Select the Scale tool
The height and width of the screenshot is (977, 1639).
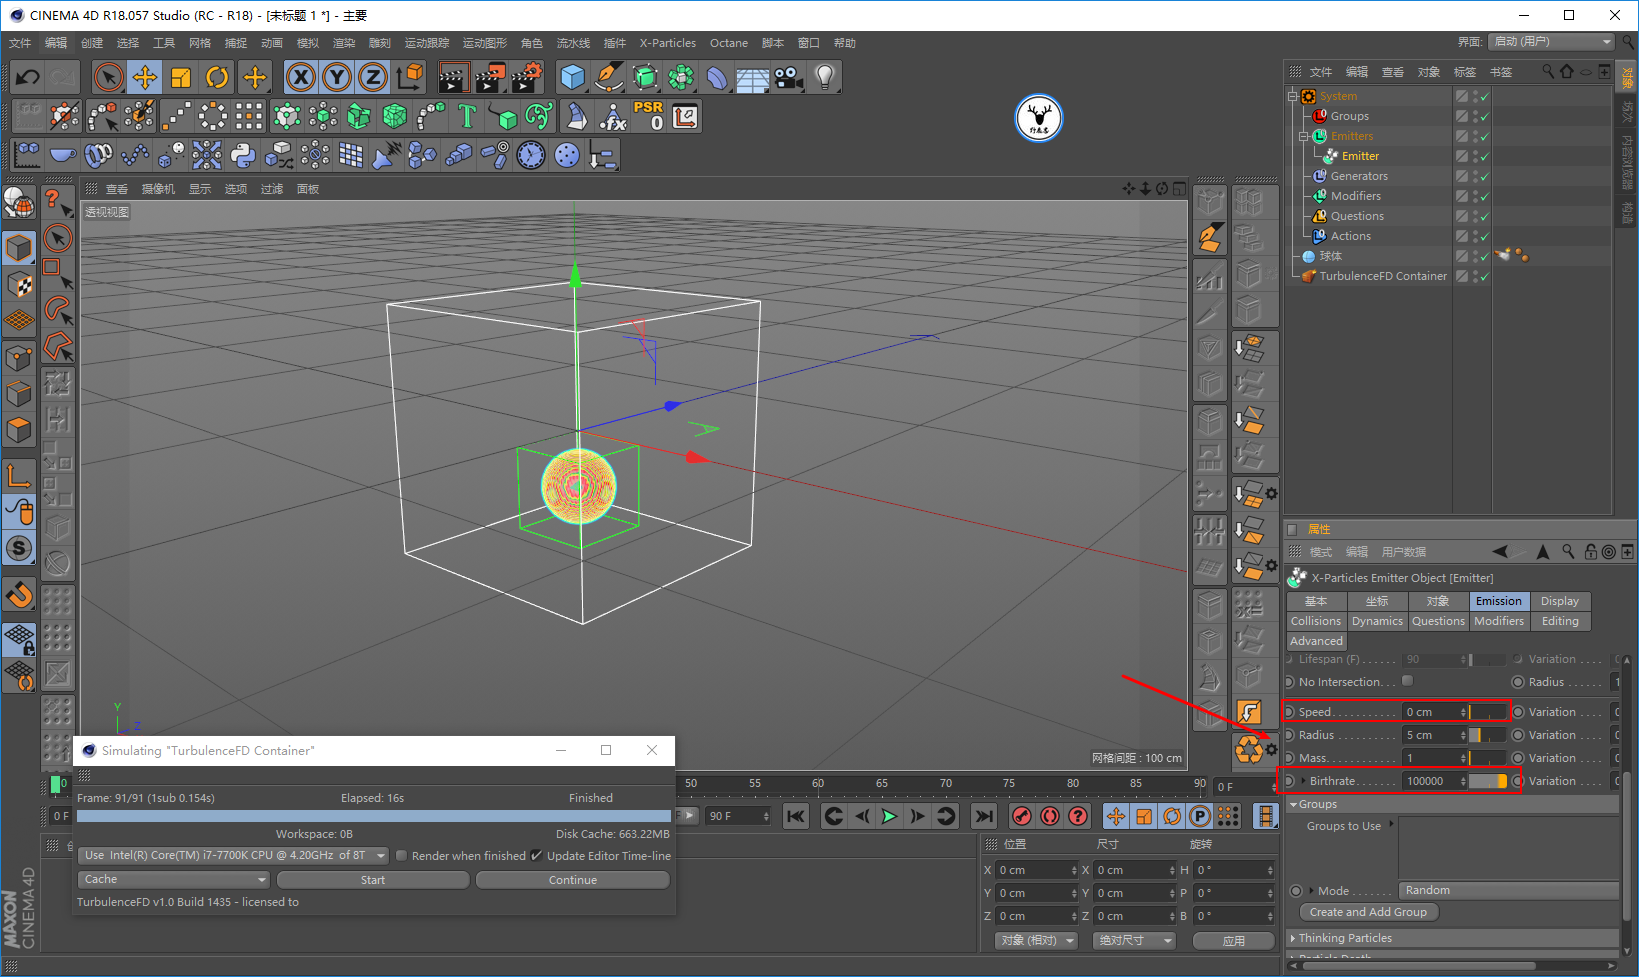click(x=181, y=77)
